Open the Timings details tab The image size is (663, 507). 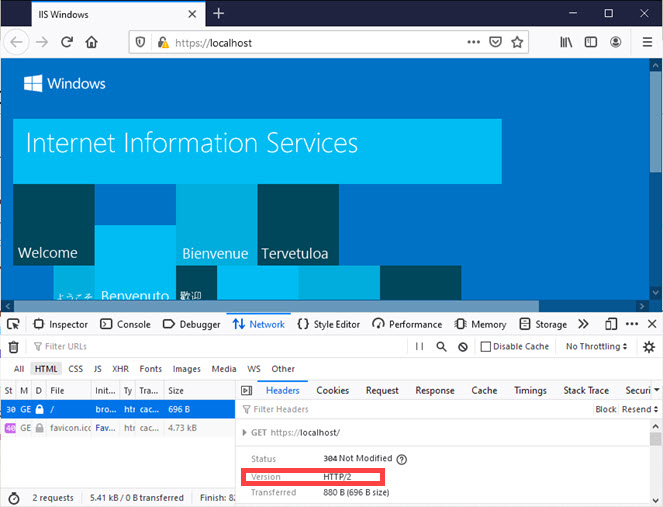(x=530, y=390)
